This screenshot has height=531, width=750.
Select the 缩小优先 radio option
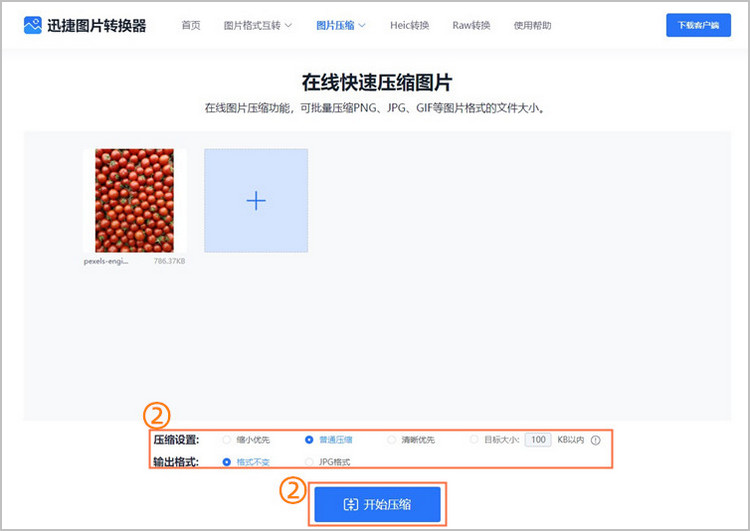point(227,440)
